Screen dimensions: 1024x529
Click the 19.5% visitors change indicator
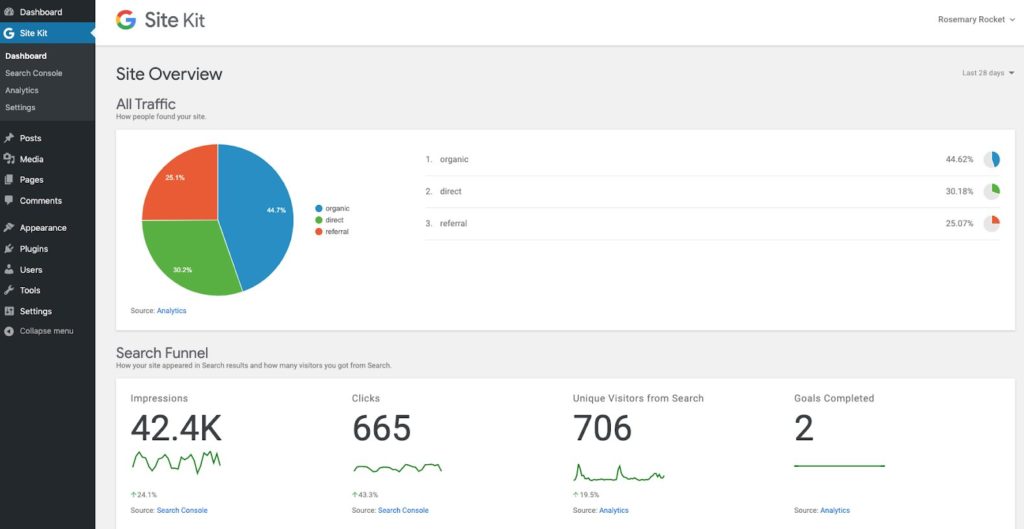586,495
